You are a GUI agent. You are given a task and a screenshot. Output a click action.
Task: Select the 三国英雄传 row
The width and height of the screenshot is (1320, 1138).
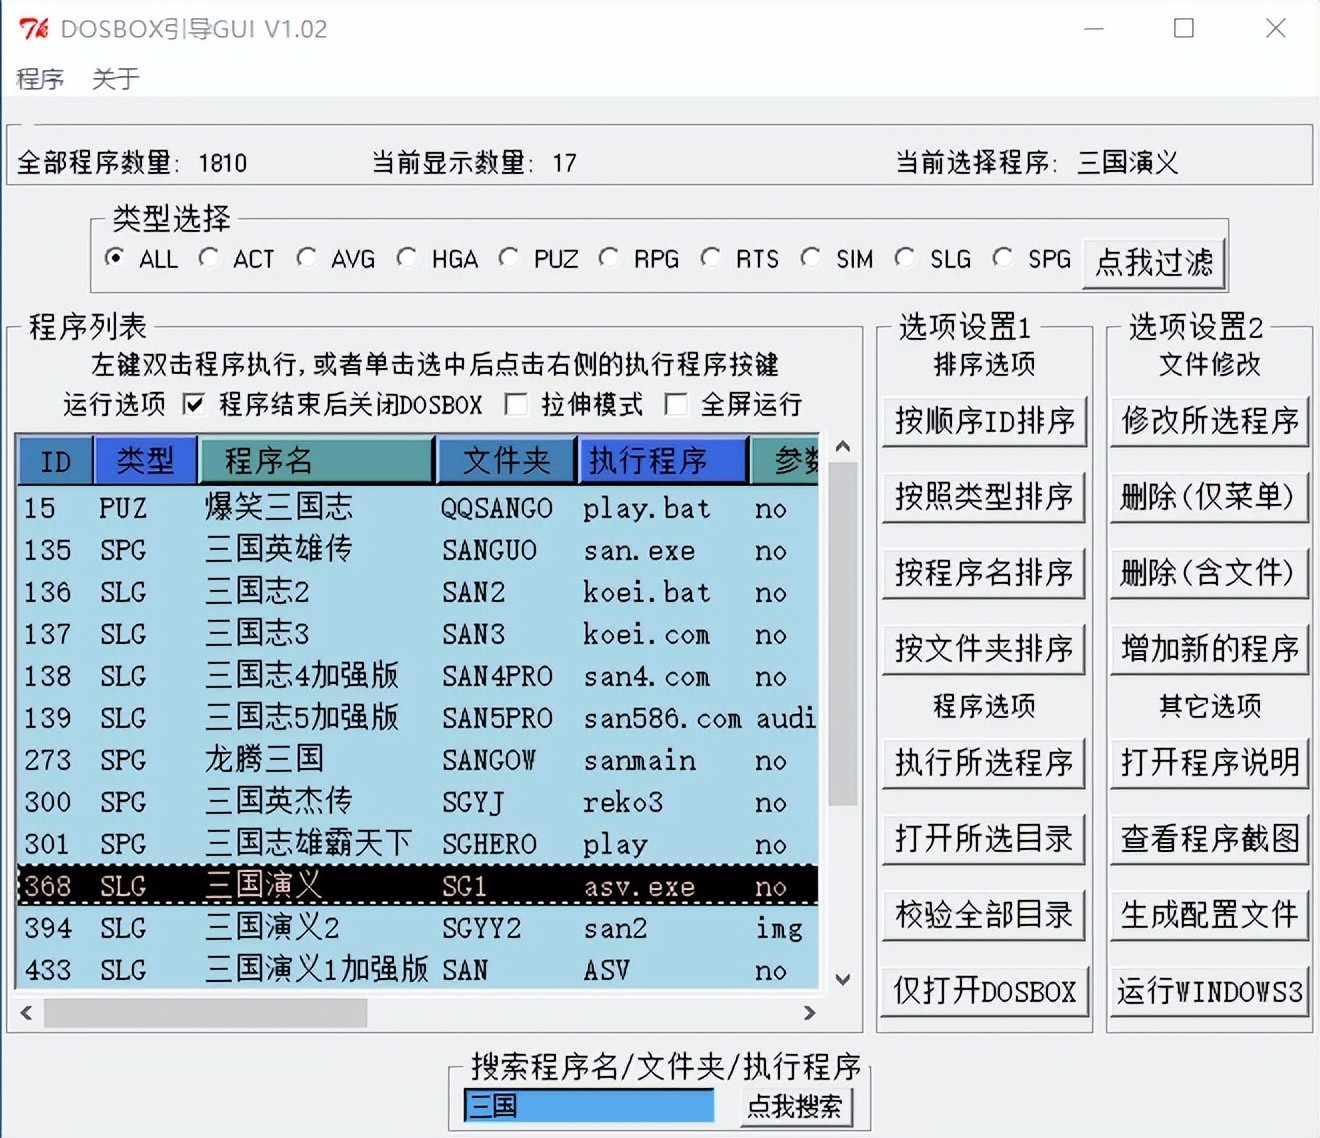(418, 550)
